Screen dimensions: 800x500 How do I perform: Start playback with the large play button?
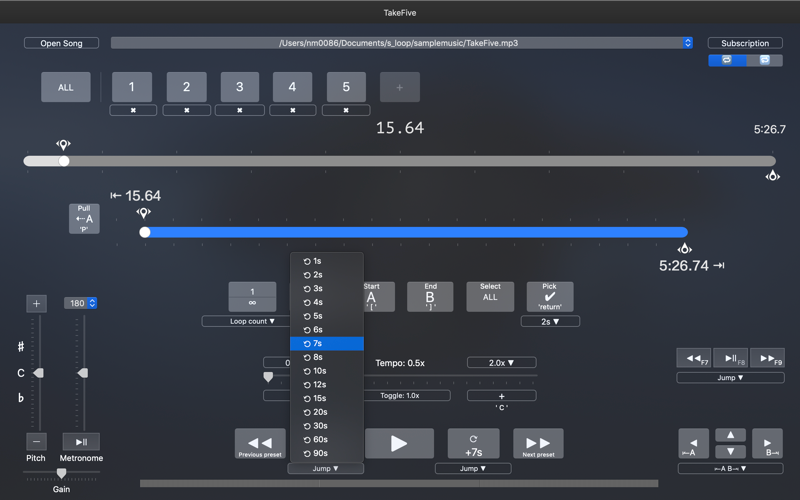399,443
